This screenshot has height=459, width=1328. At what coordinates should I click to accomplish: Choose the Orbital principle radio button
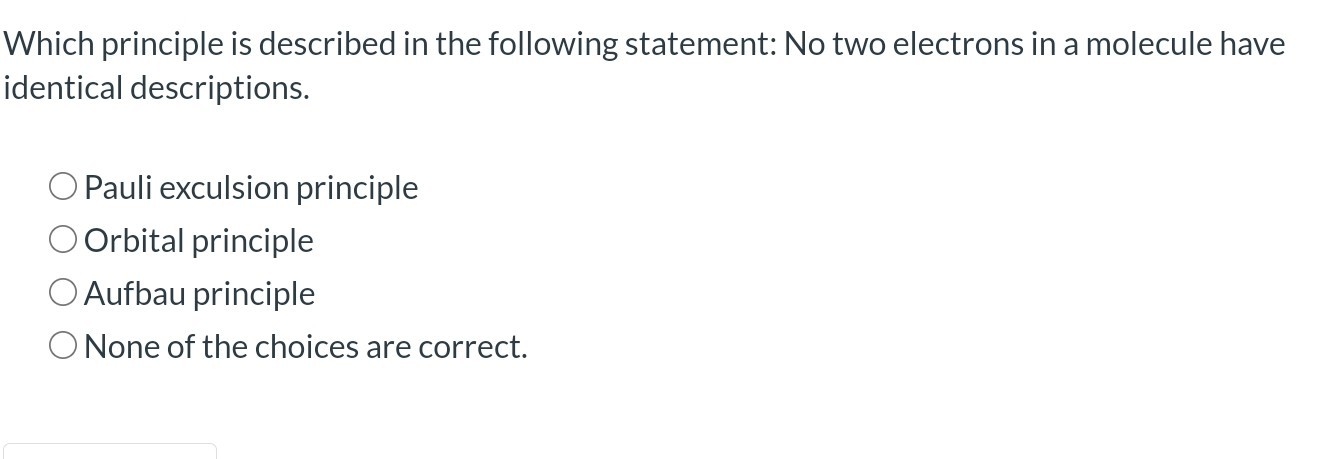(x=63, y=239)
